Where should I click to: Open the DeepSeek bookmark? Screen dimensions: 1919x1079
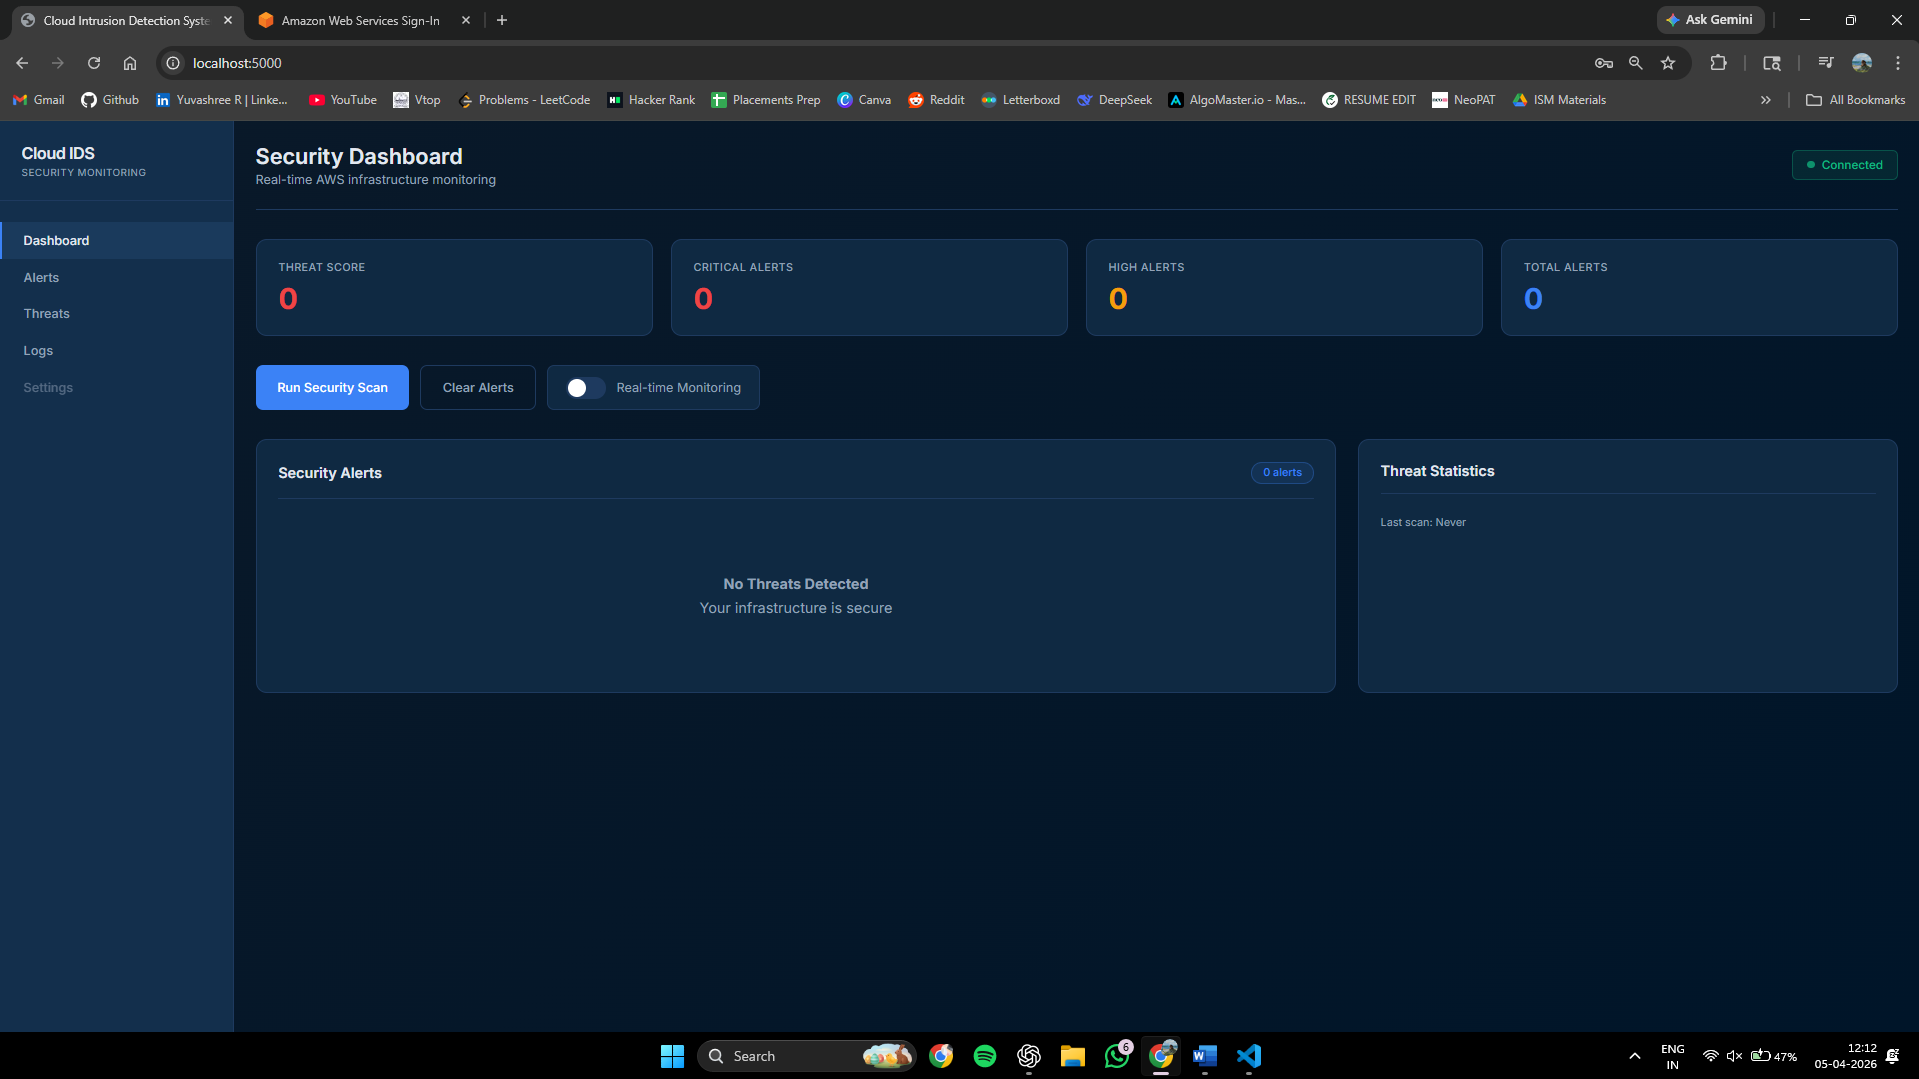[1114, 100]
